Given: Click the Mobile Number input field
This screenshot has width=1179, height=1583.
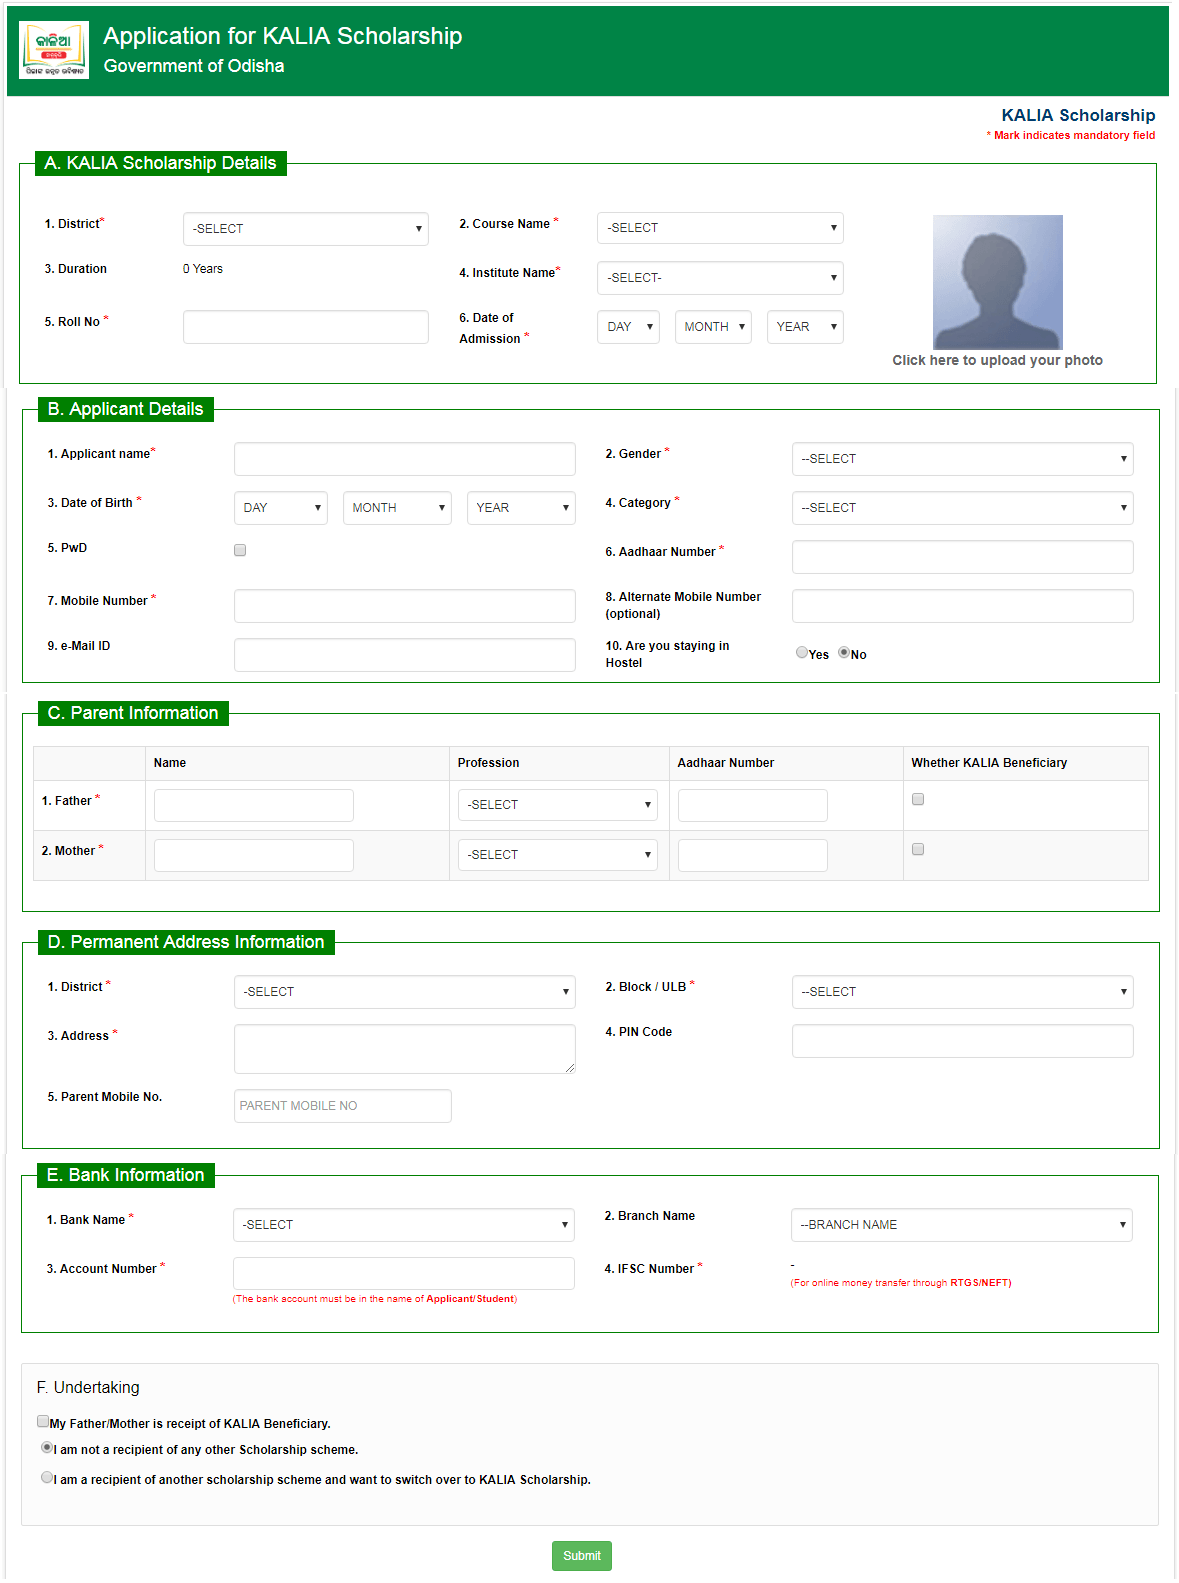Looking at the screenshot, I should 405,606.
